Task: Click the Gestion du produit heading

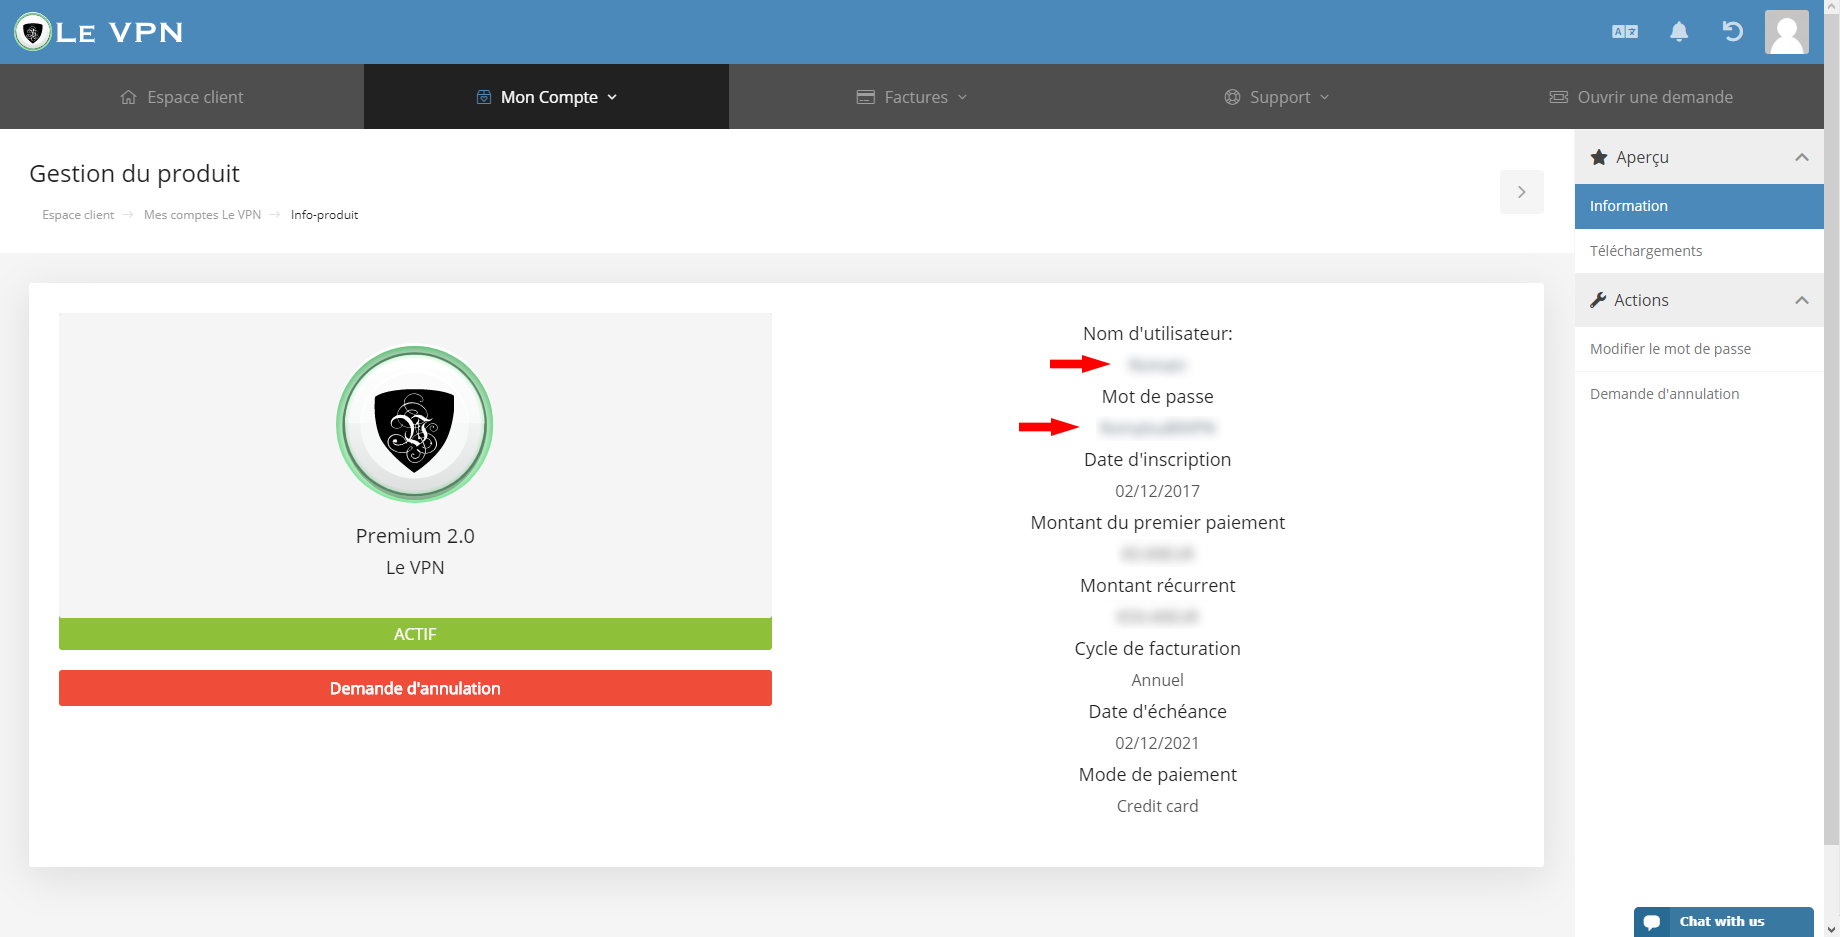Action: click(x=135, y=174)
